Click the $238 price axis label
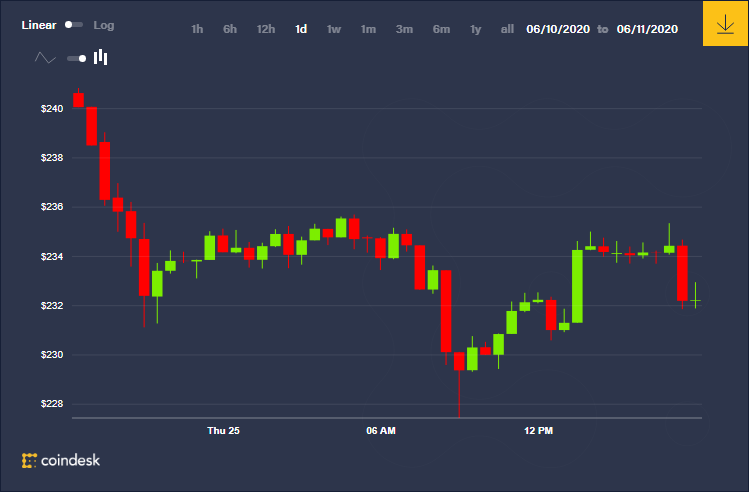 (52, 158)
